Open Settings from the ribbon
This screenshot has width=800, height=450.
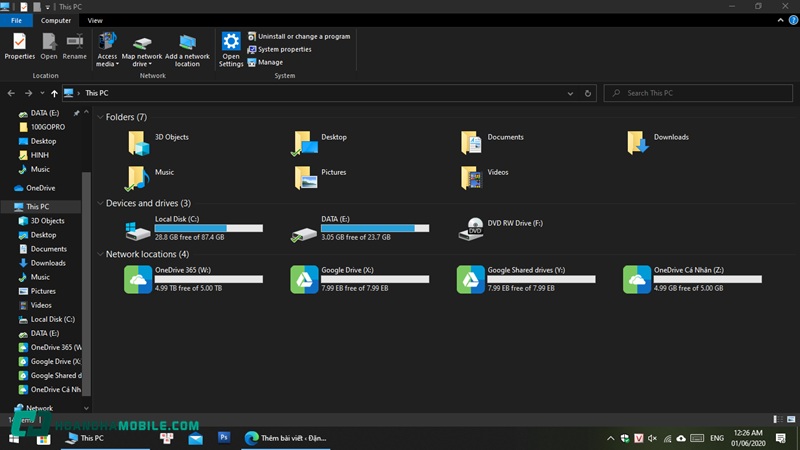(x=231, y=47)
